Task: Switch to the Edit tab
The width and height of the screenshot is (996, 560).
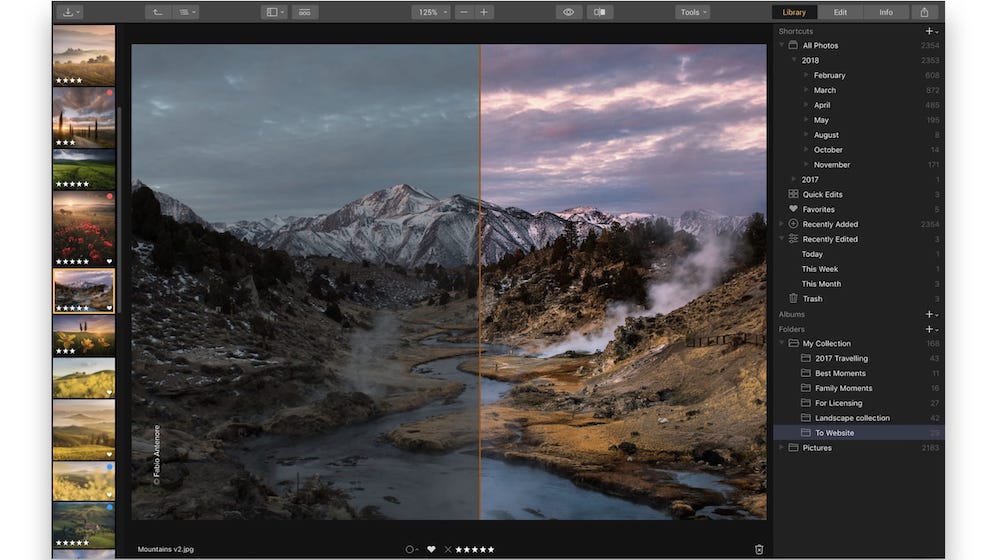Action: click(840, 12)
